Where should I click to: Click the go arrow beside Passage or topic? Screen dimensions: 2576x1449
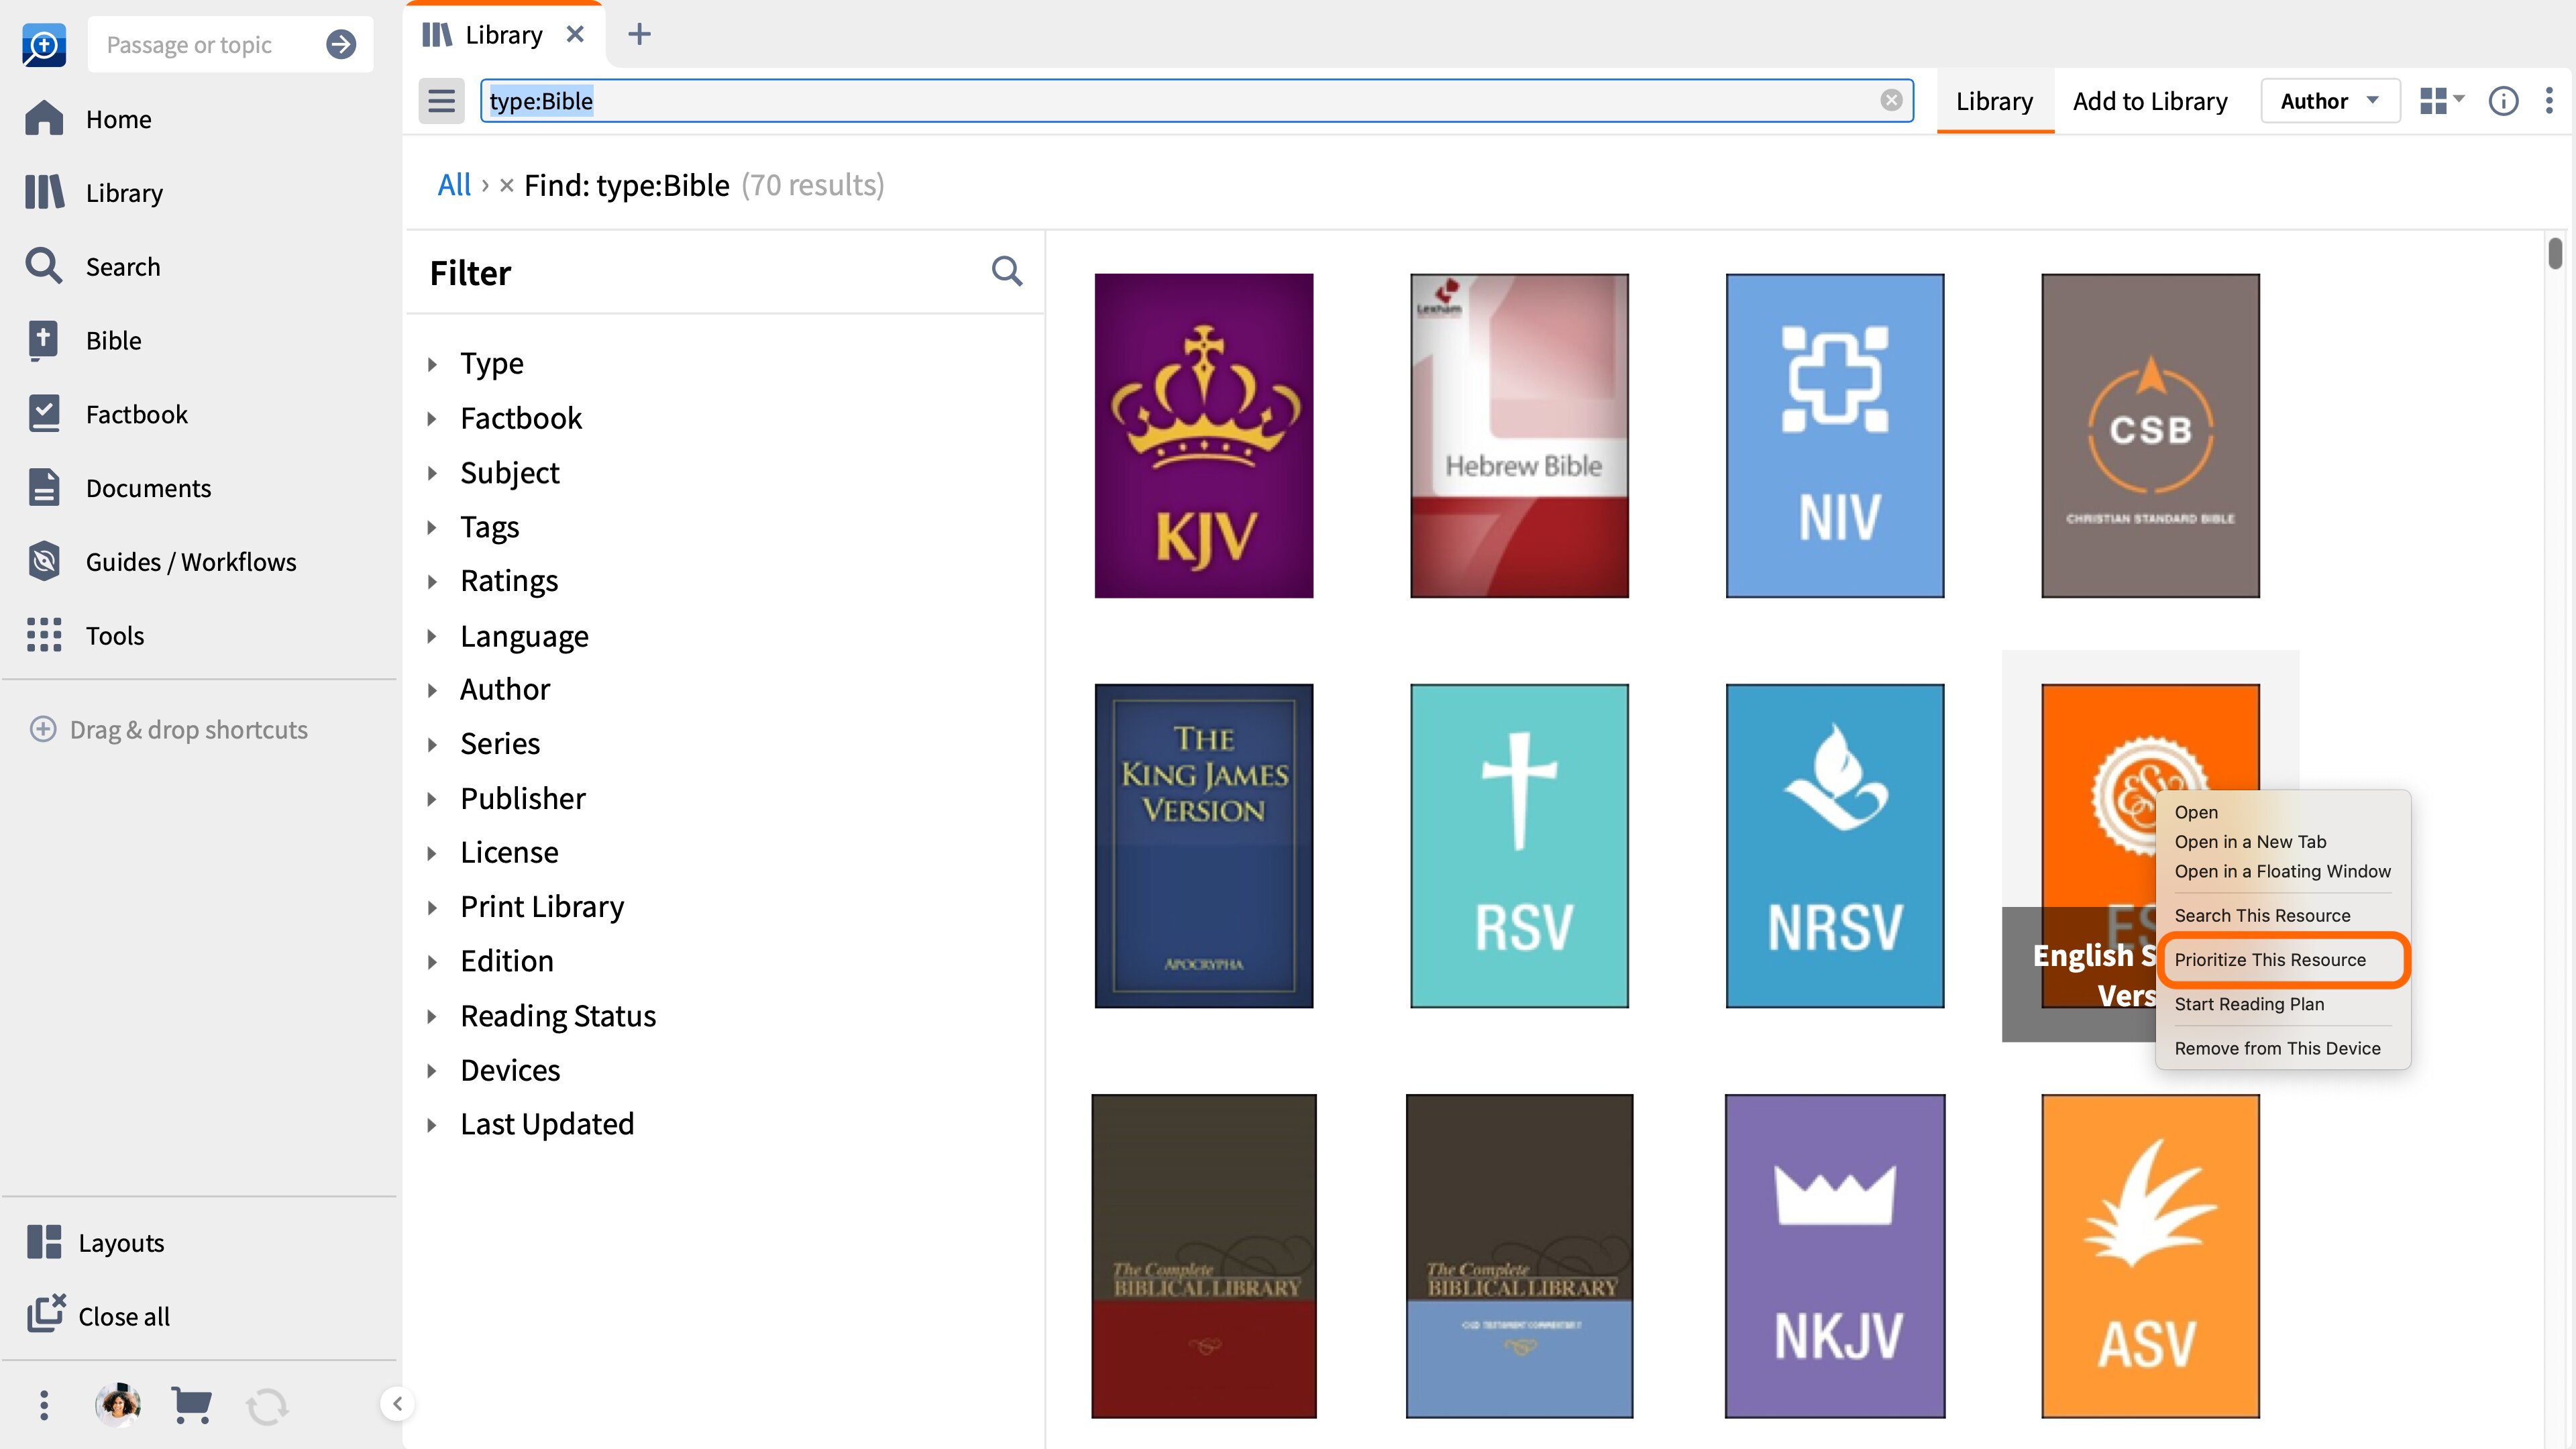[341, 44]
